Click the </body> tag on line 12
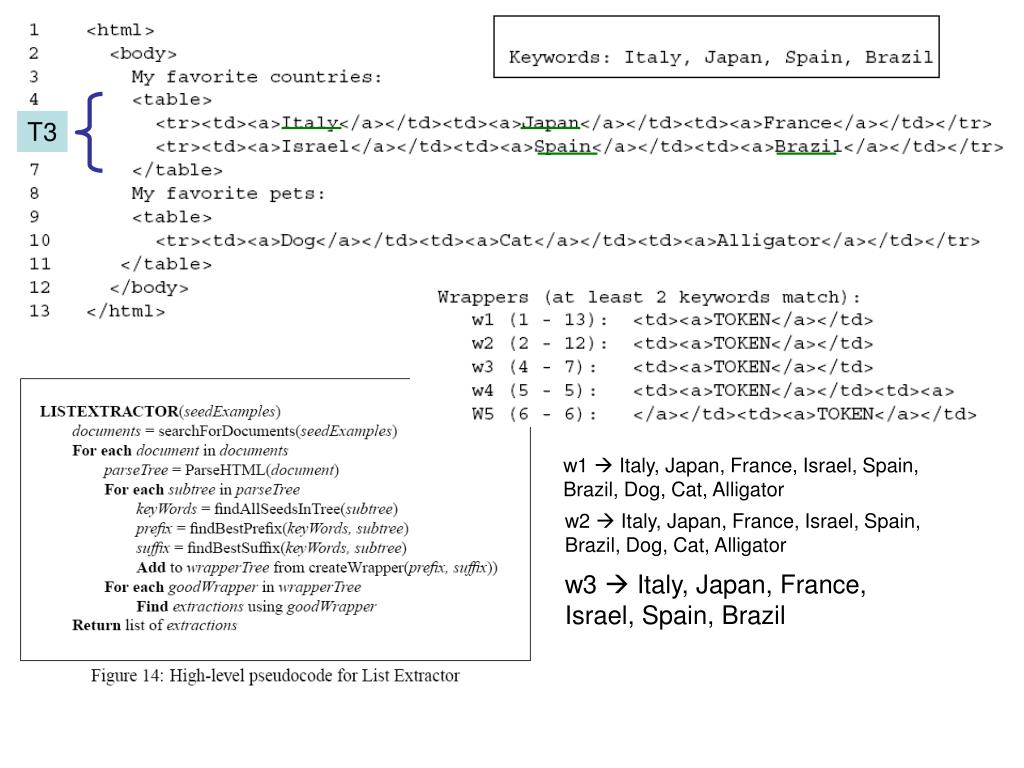This screenshot has width=1024, height=768. [x=149, y=288]
